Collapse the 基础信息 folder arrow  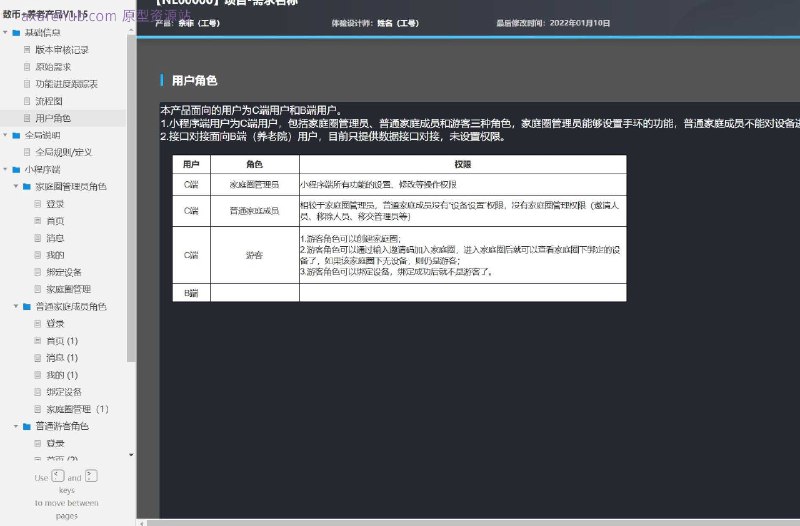pyautogui.click(x=6, y=33)
